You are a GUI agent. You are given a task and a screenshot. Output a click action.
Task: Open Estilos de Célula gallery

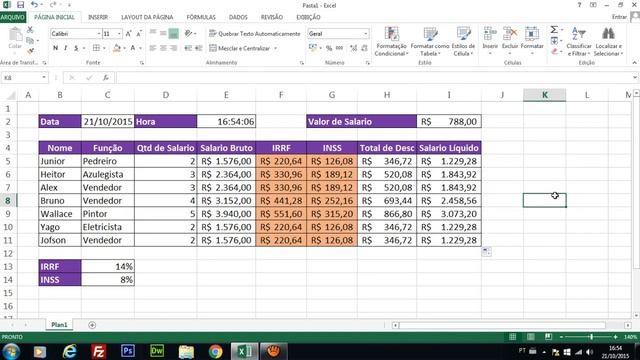point(463,42)
